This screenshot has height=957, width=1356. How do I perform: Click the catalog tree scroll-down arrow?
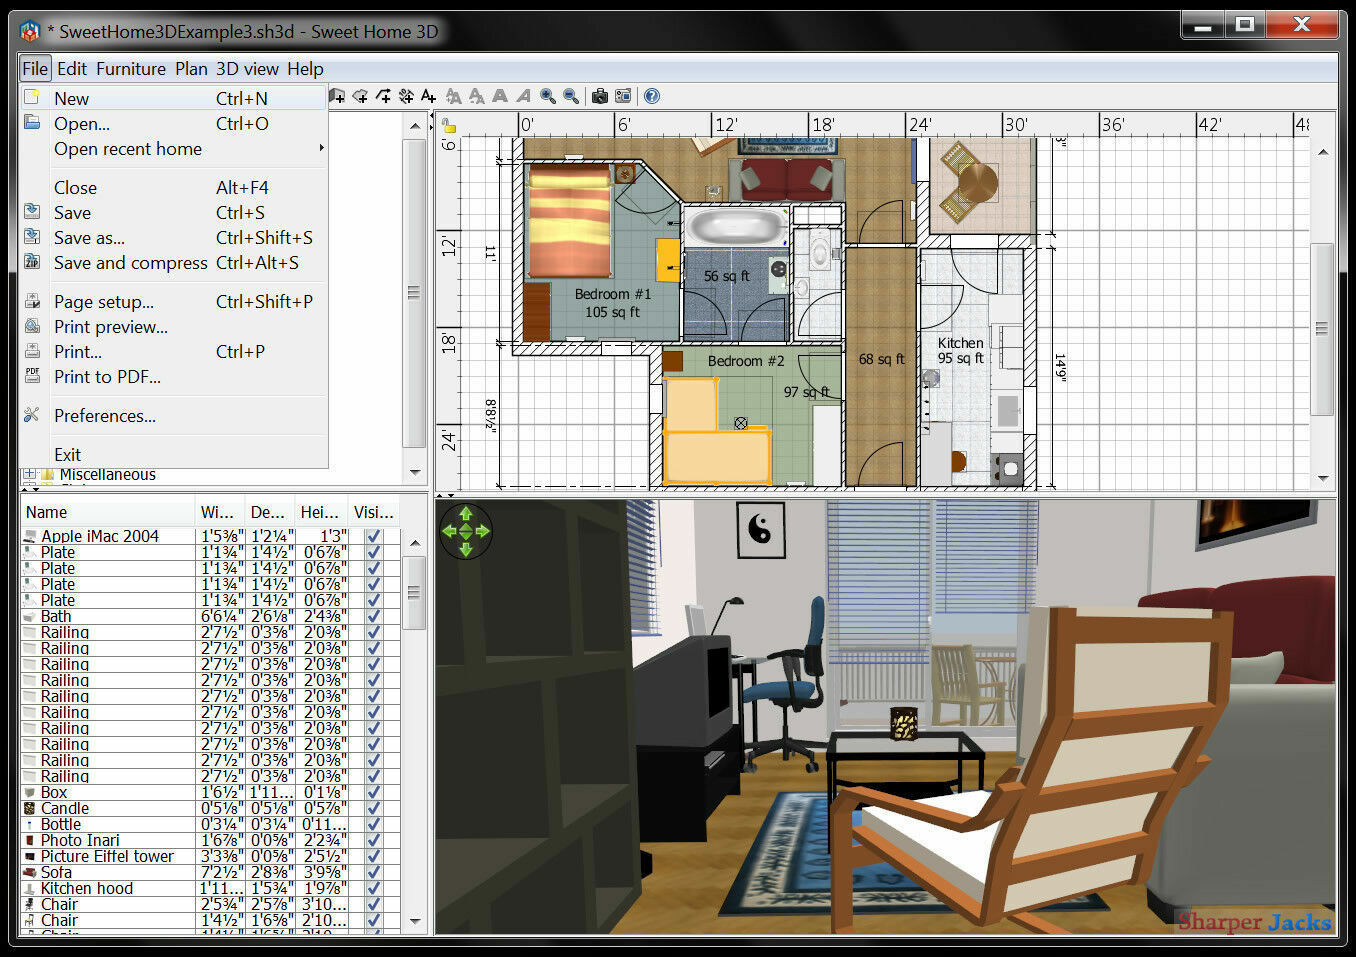pos(415,473)
